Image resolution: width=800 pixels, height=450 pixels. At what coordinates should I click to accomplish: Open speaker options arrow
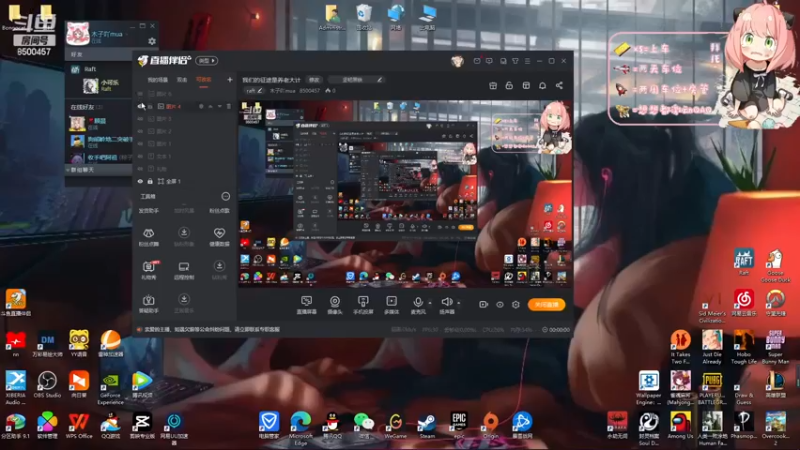coord(458,303)
